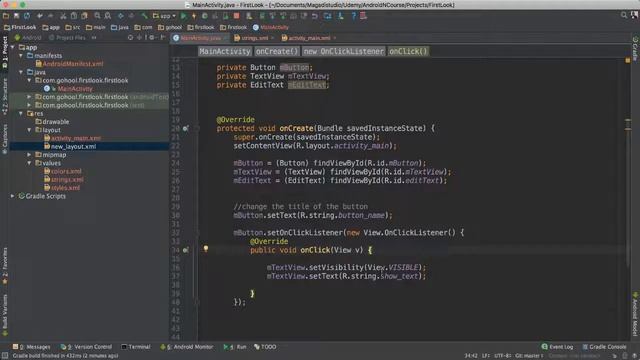Run the app with green play icon
The width and height of the screenshot is (640, 360).
[184, 16]
